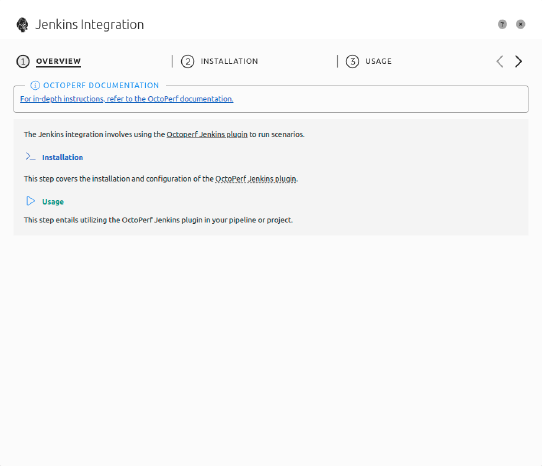The width and height of the screenshot is (542, 466).
Task: Click the OCTOPERF DOCUMENTATION section title
Action: coord(101,85)
